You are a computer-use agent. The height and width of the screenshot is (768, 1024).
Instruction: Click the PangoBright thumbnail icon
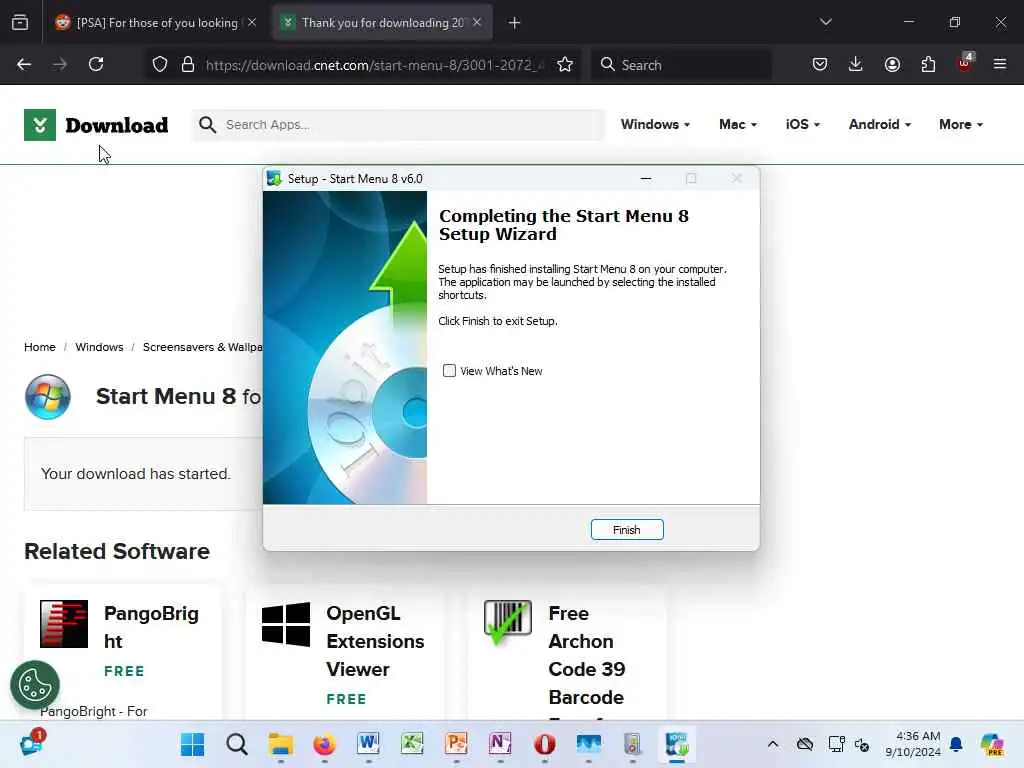[64, 624]
